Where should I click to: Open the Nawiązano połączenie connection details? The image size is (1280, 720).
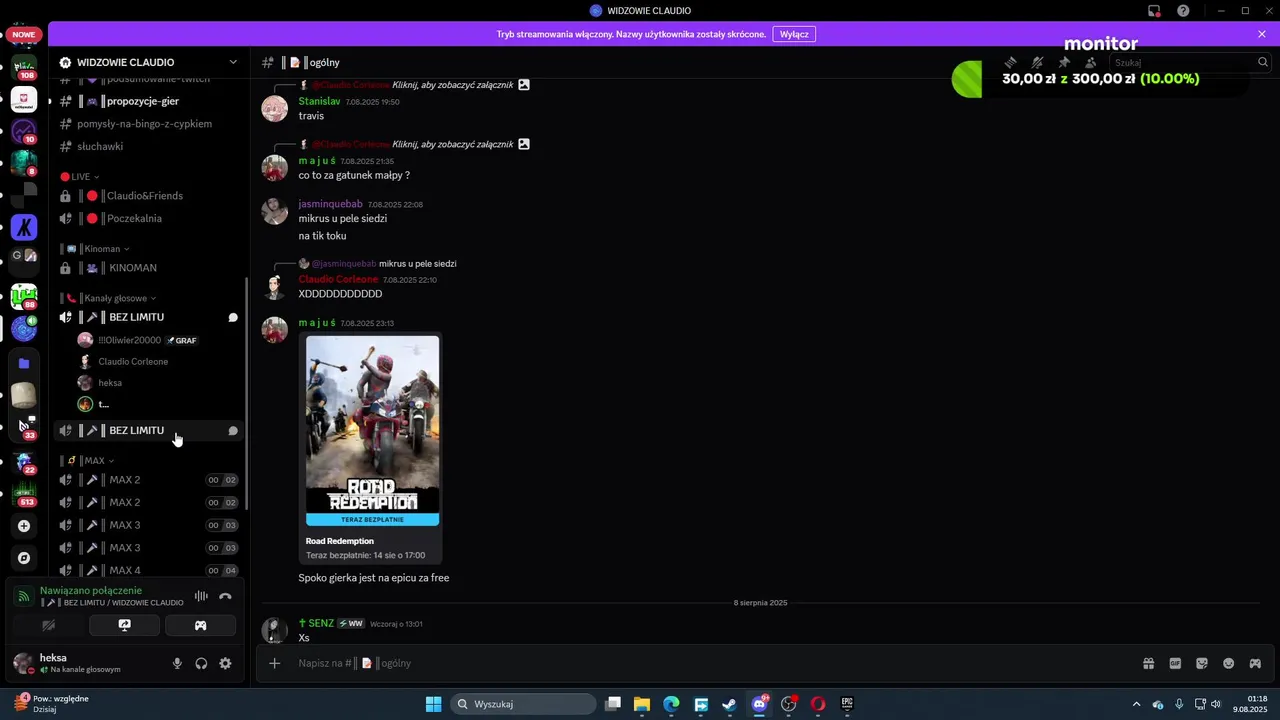click(x=91, y=591)
